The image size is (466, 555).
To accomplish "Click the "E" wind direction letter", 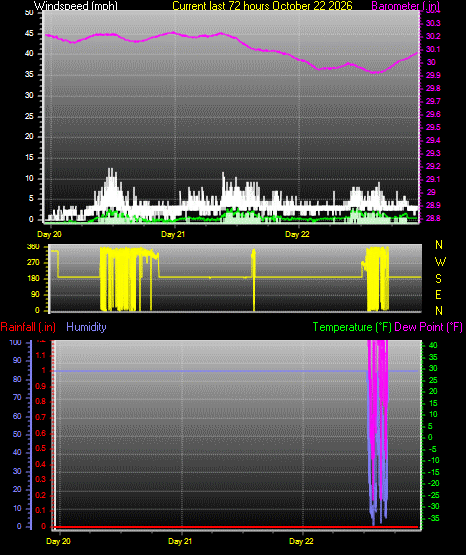I will pyautogui.click(x=438, y=294).
